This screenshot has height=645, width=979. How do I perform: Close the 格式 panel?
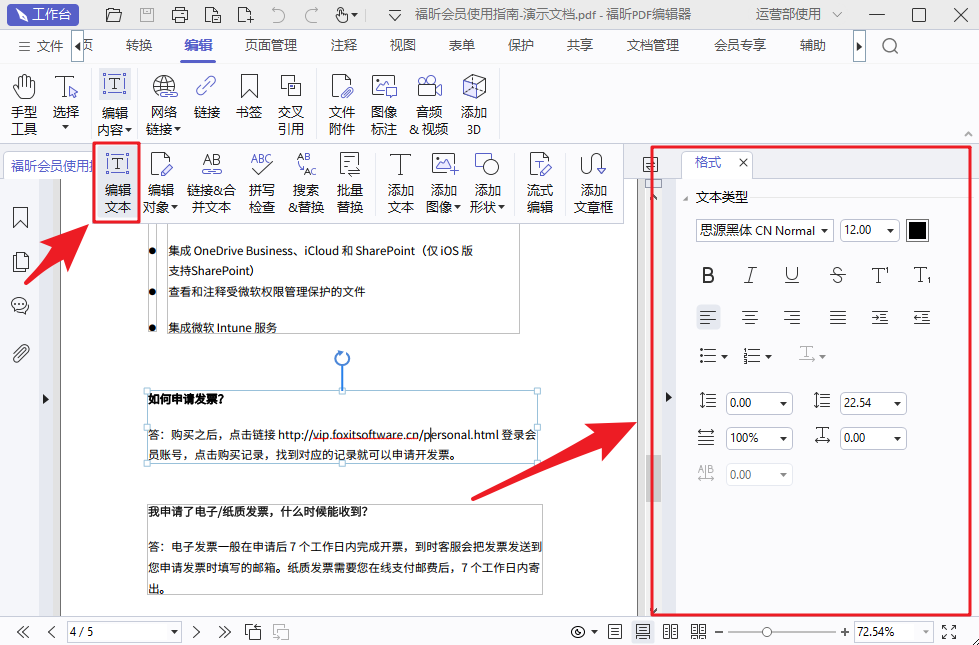point(743,162)
